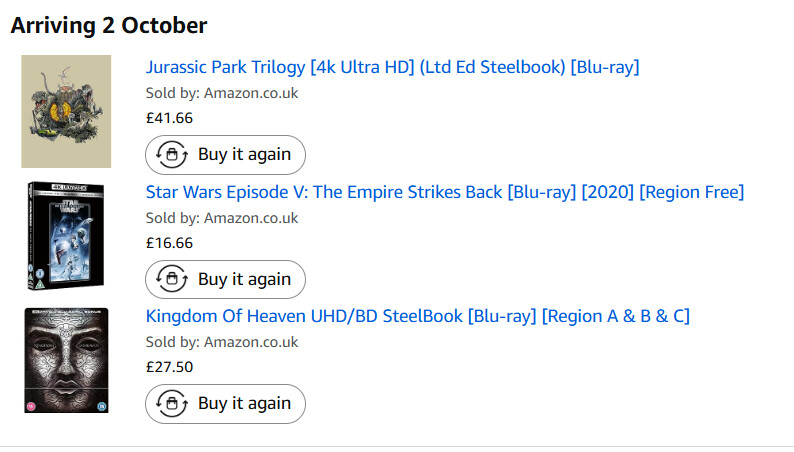Click the £41.66 price of Jurassic Park Trilogy
The width and height of the screenshot is (794, 452).
pos(169,118)
